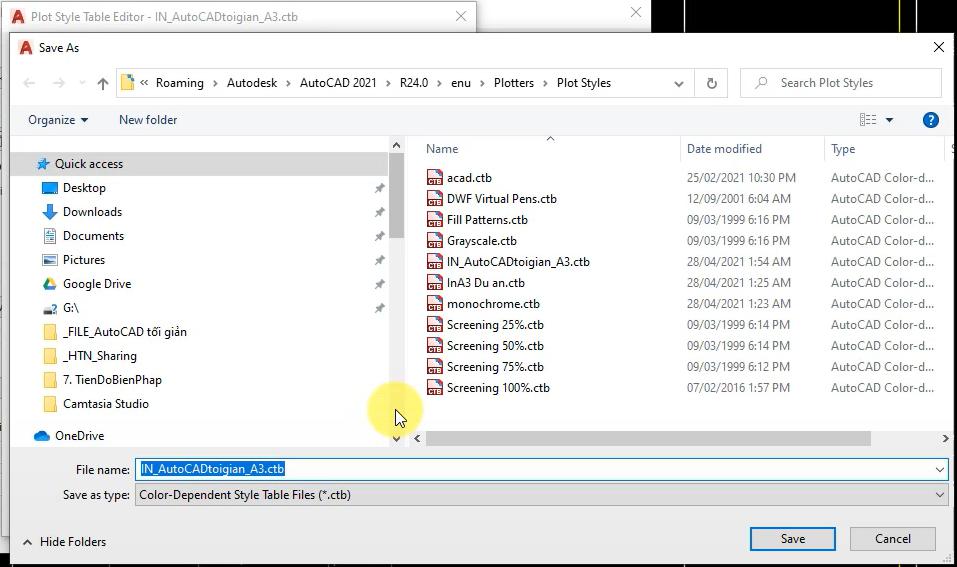Select the monochrome.ctb file icon
Viewport: 957px width, 567px height.
pyautogui.click(x=435, y=304)
